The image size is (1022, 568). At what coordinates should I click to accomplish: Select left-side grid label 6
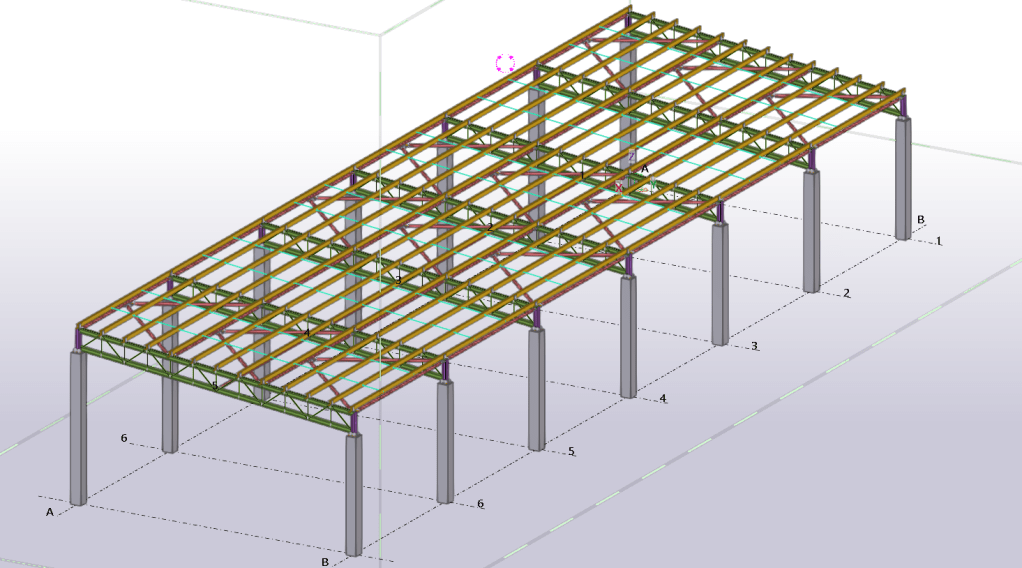tap(124, 438)
